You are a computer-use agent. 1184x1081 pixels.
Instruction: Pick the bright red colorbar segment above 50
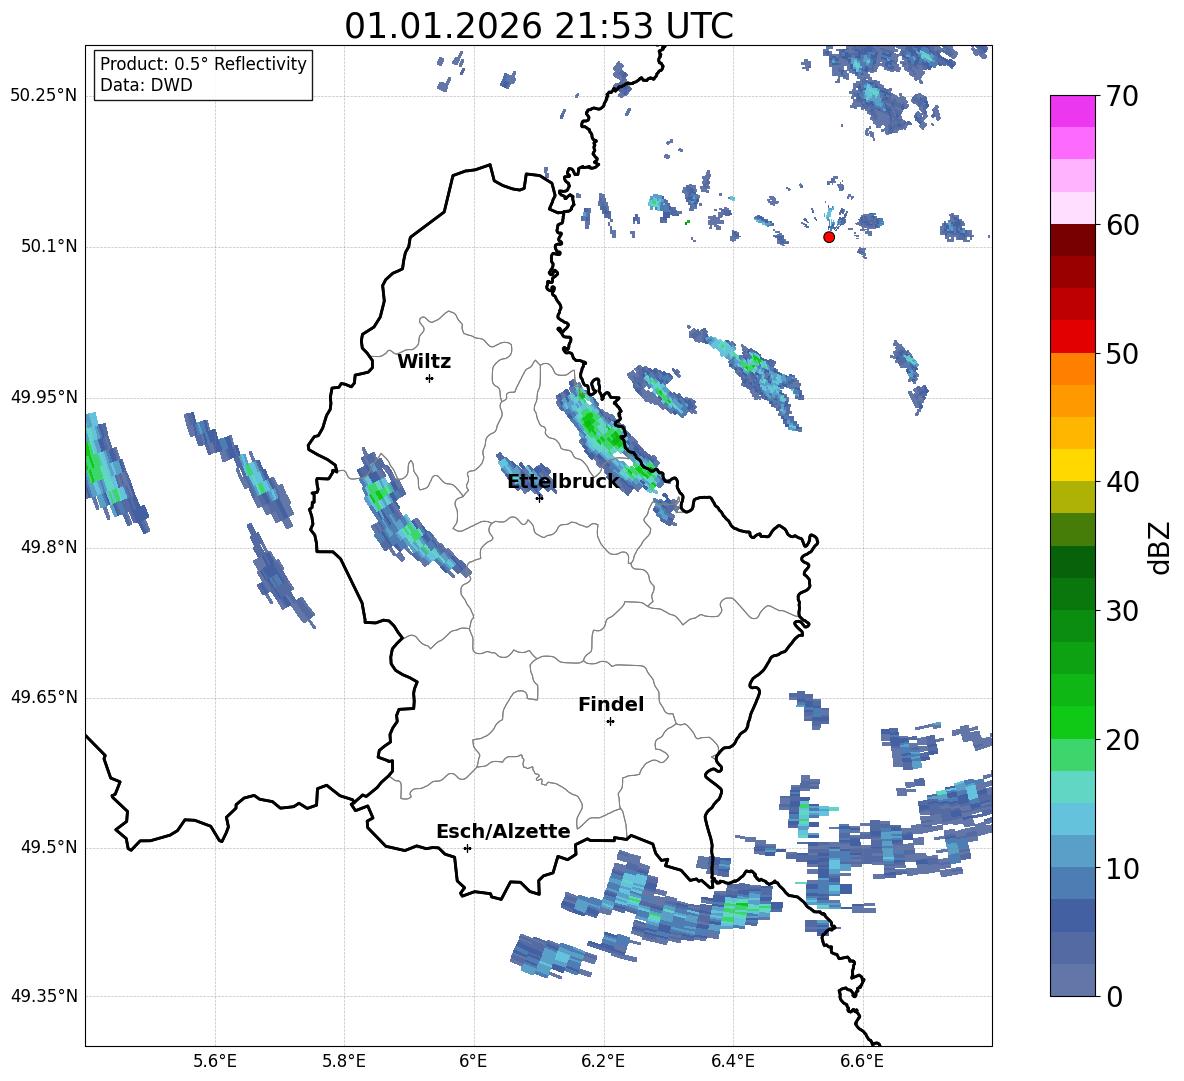click(x=1072, y=337)
